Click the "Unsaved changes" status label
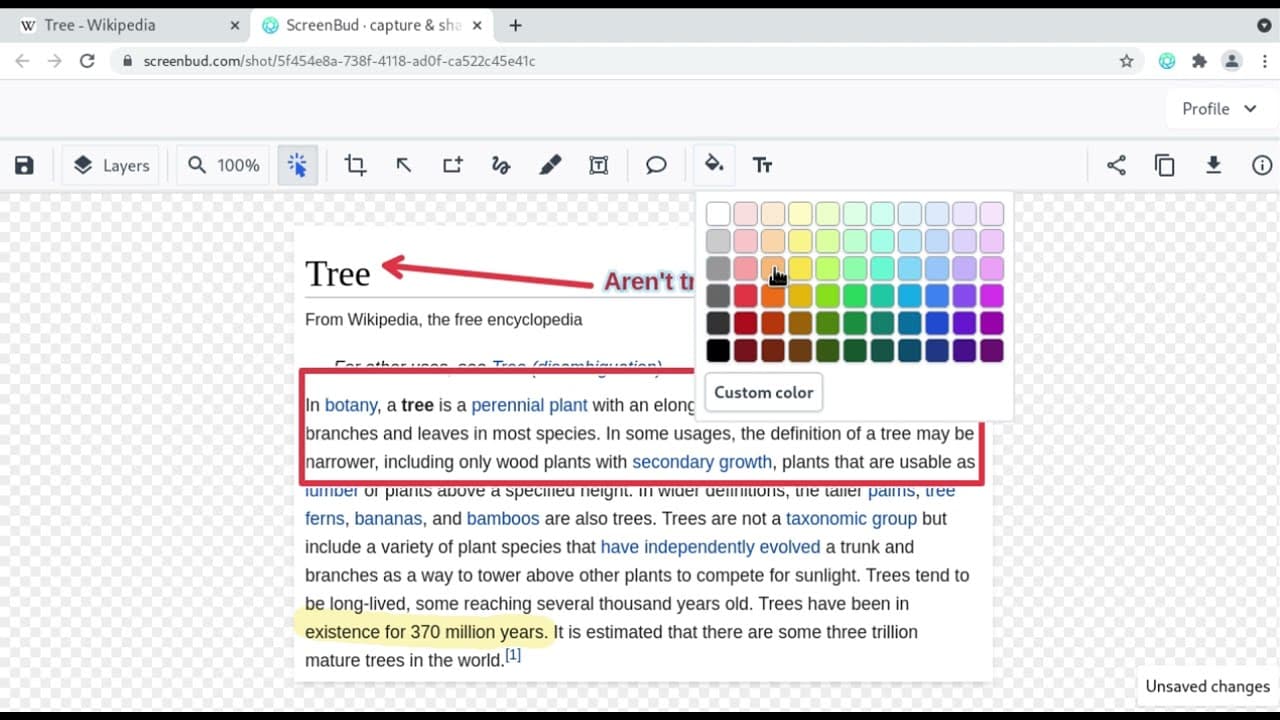 (x=1207, y=686)
